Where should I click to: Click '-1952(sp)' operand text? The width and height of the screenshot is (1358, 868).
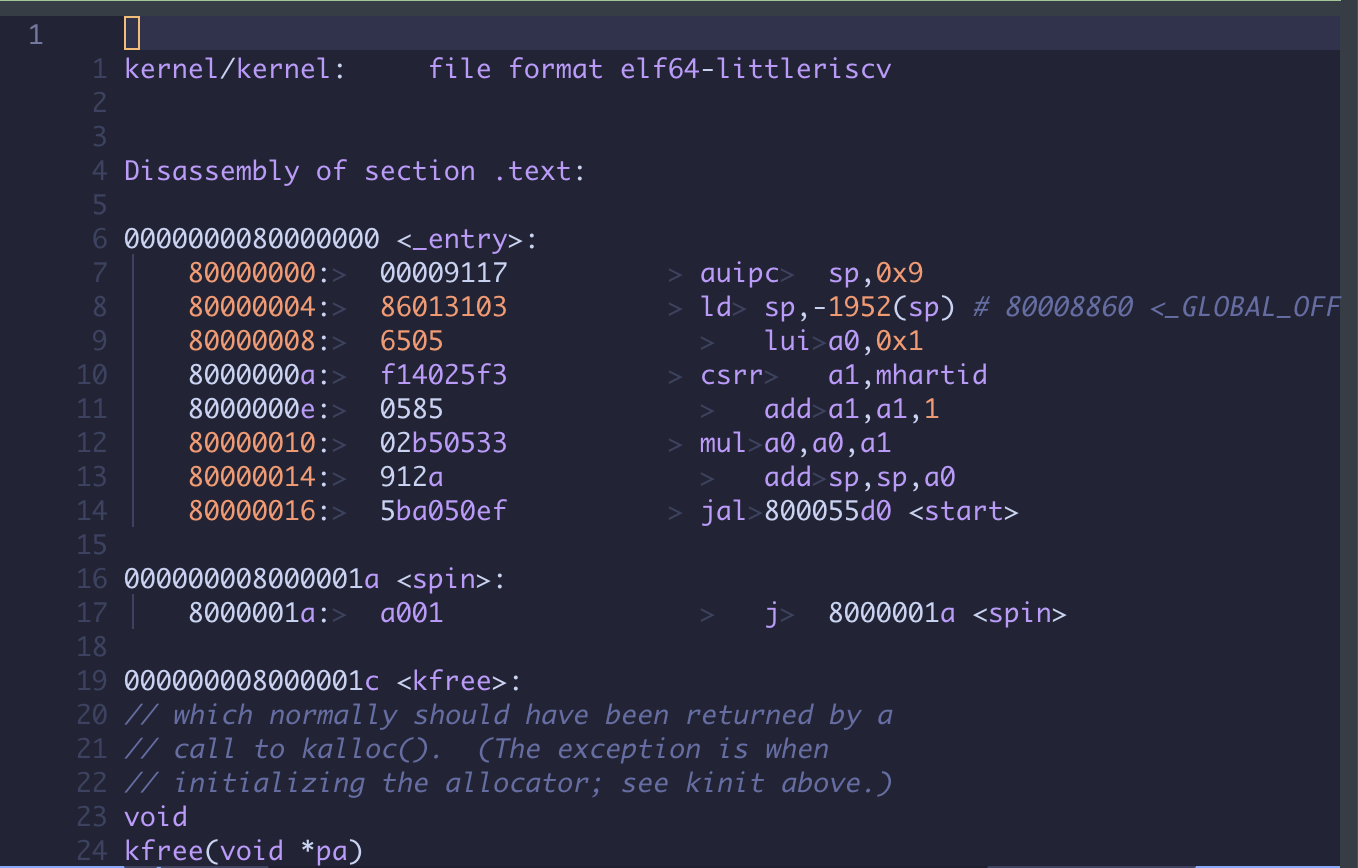click(883, 307)
